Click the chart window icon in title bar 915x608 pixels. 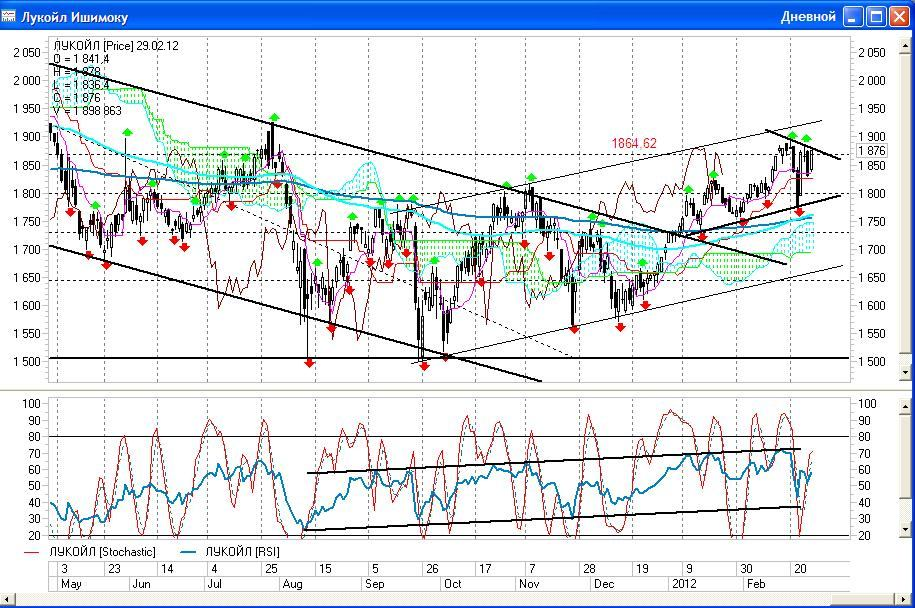click(x=8, y=15)
